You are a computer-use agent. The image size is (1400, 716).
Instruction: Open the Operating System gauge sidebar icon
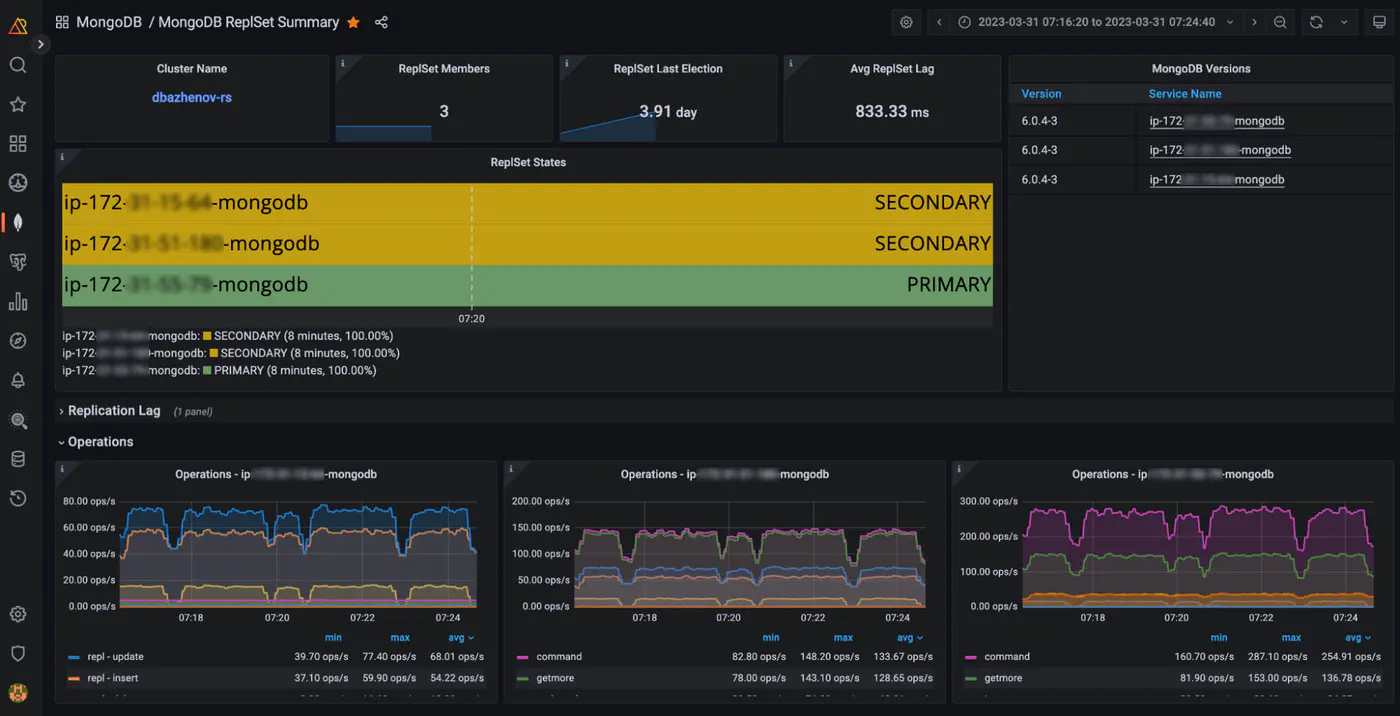tap(17, 183)
